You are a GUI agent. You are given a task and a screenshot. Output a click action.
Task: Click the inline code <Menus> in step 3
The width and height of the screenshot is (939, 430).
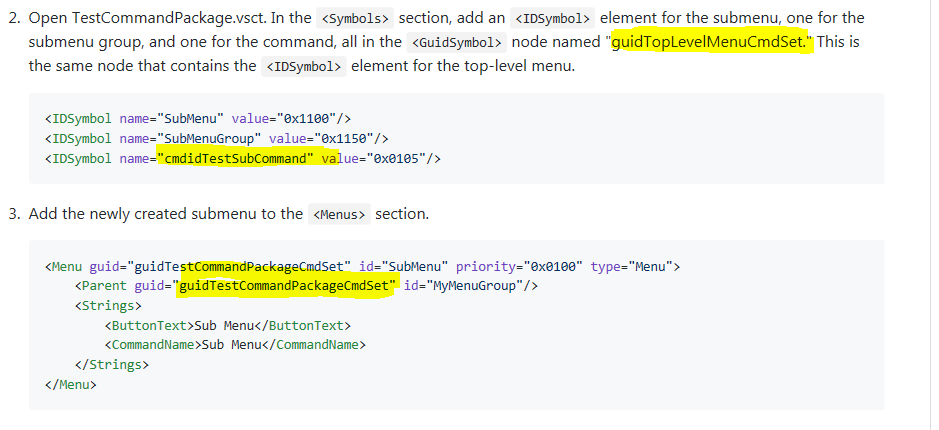[340, 214]
